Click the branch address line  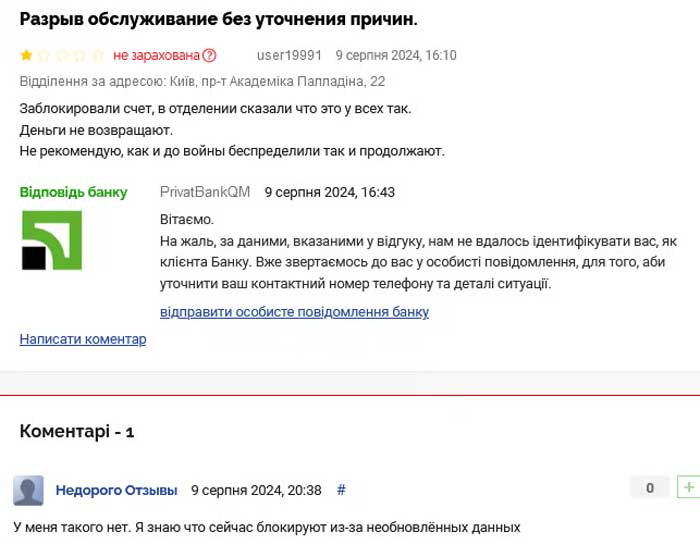202,81
